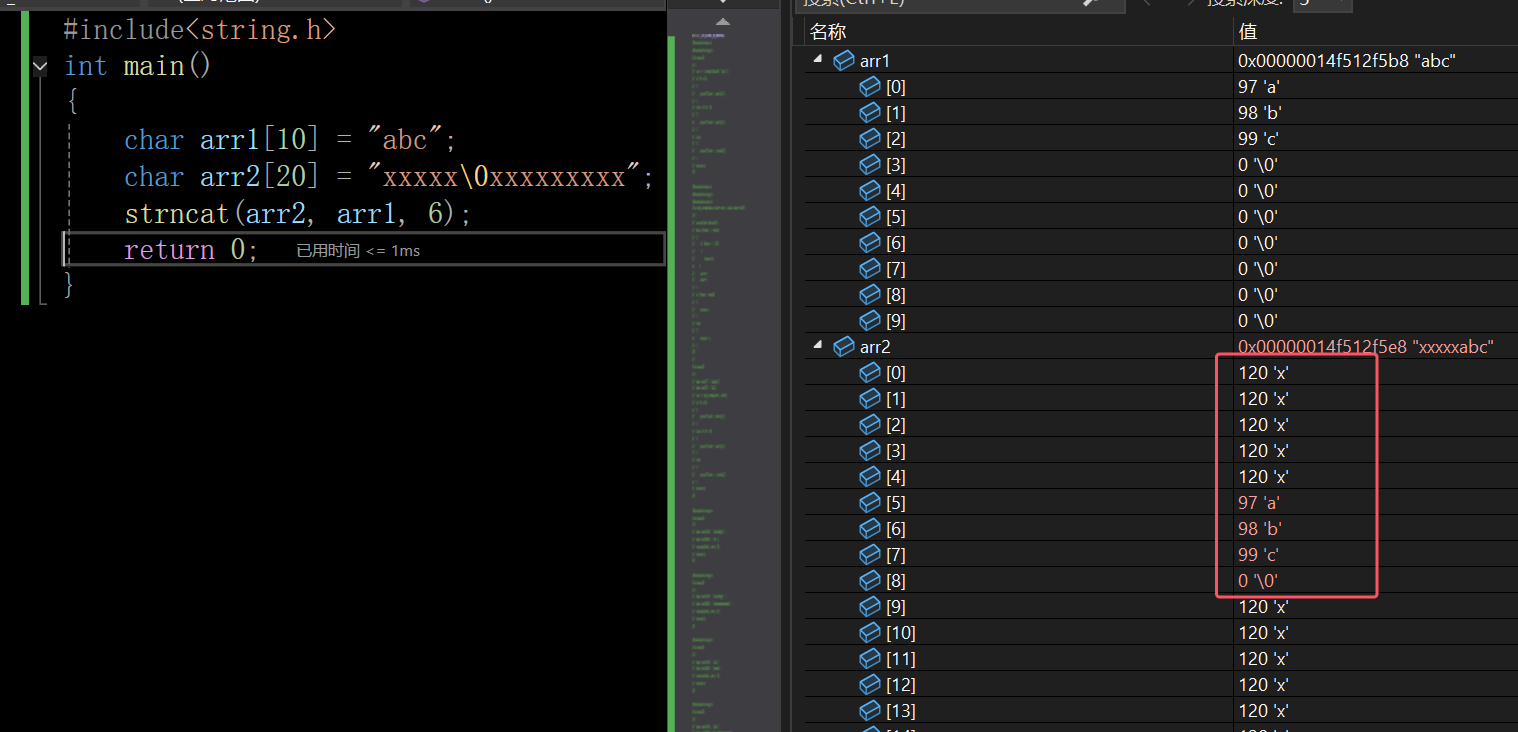Collapse the arr1 array in watch window

[818, 60]
